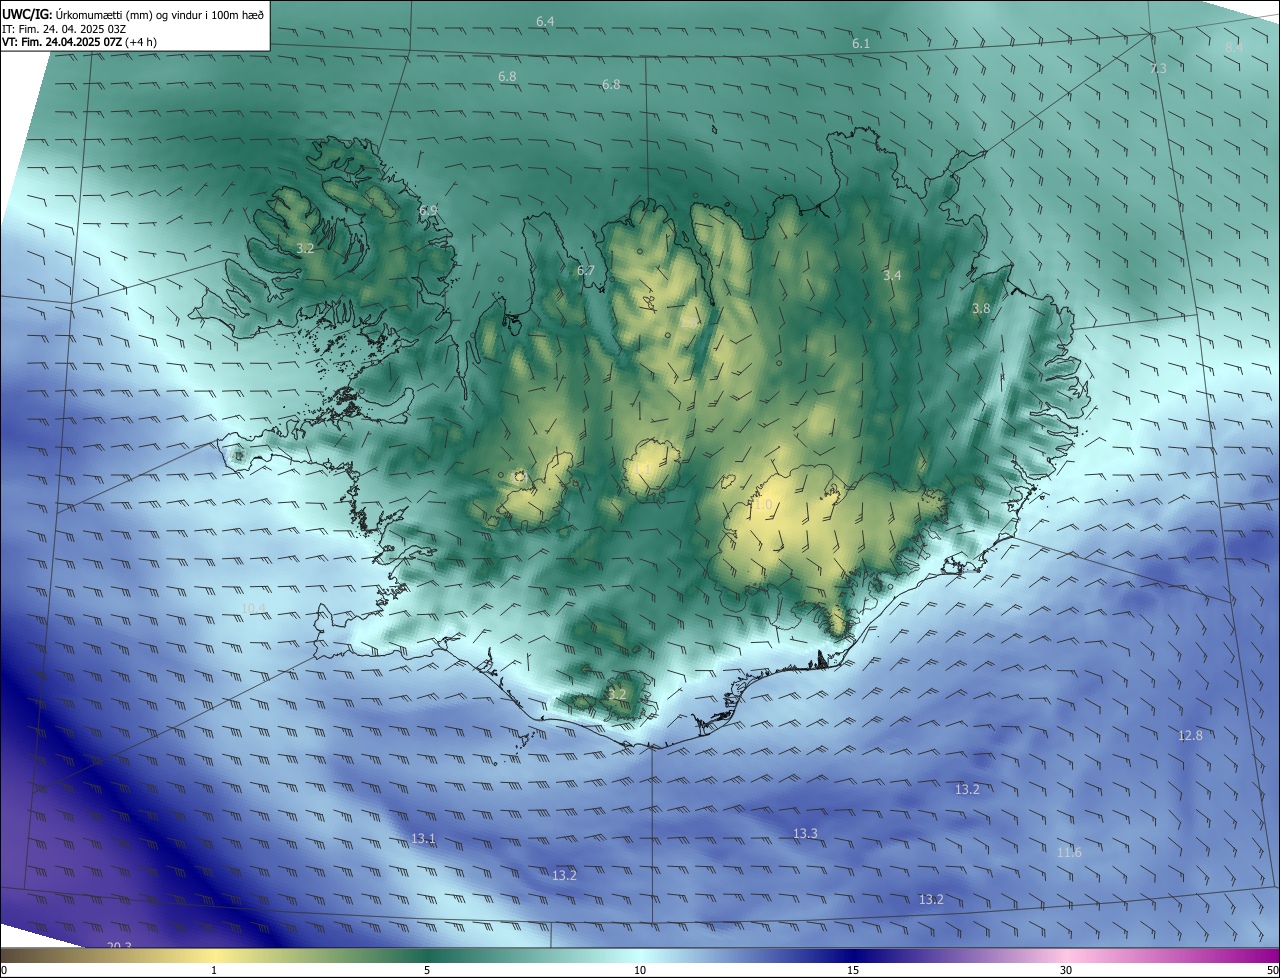Click the 3.8 value label on the map
The image size is (1280, 978).
(x=981, y=309)
